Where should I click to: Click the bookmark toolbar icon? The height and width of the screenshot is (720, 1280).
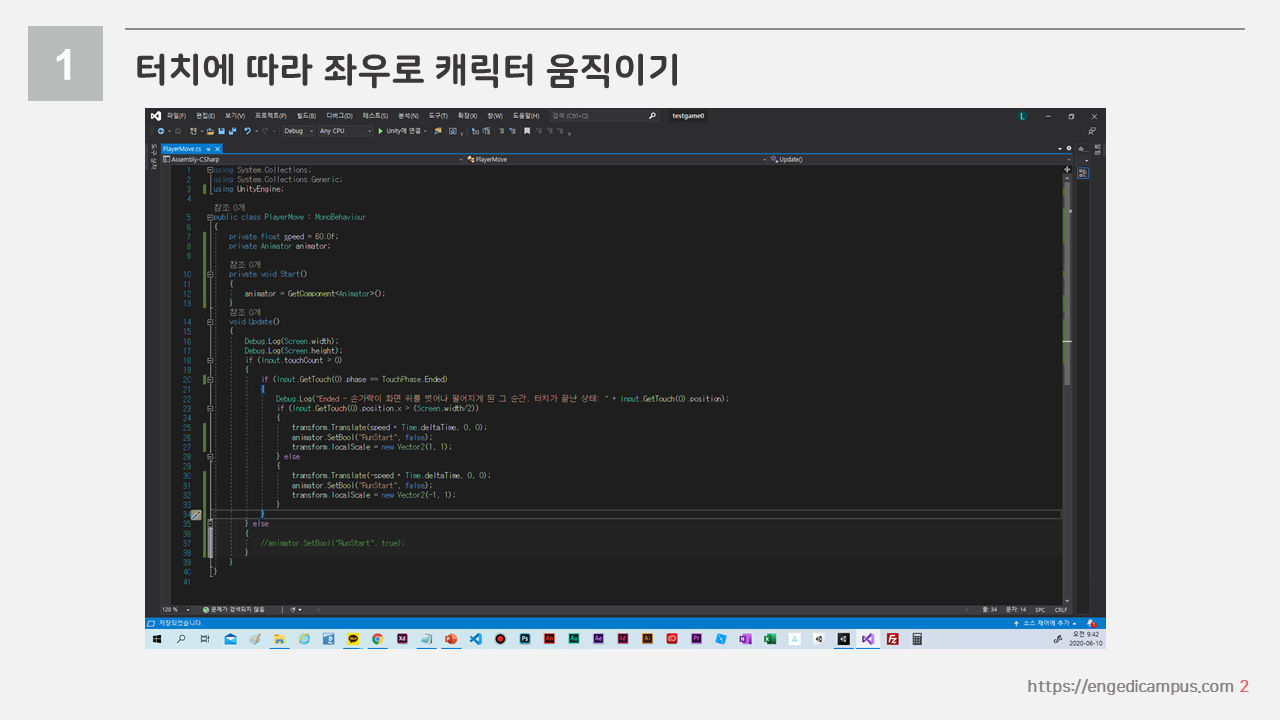tap(527, 131)
